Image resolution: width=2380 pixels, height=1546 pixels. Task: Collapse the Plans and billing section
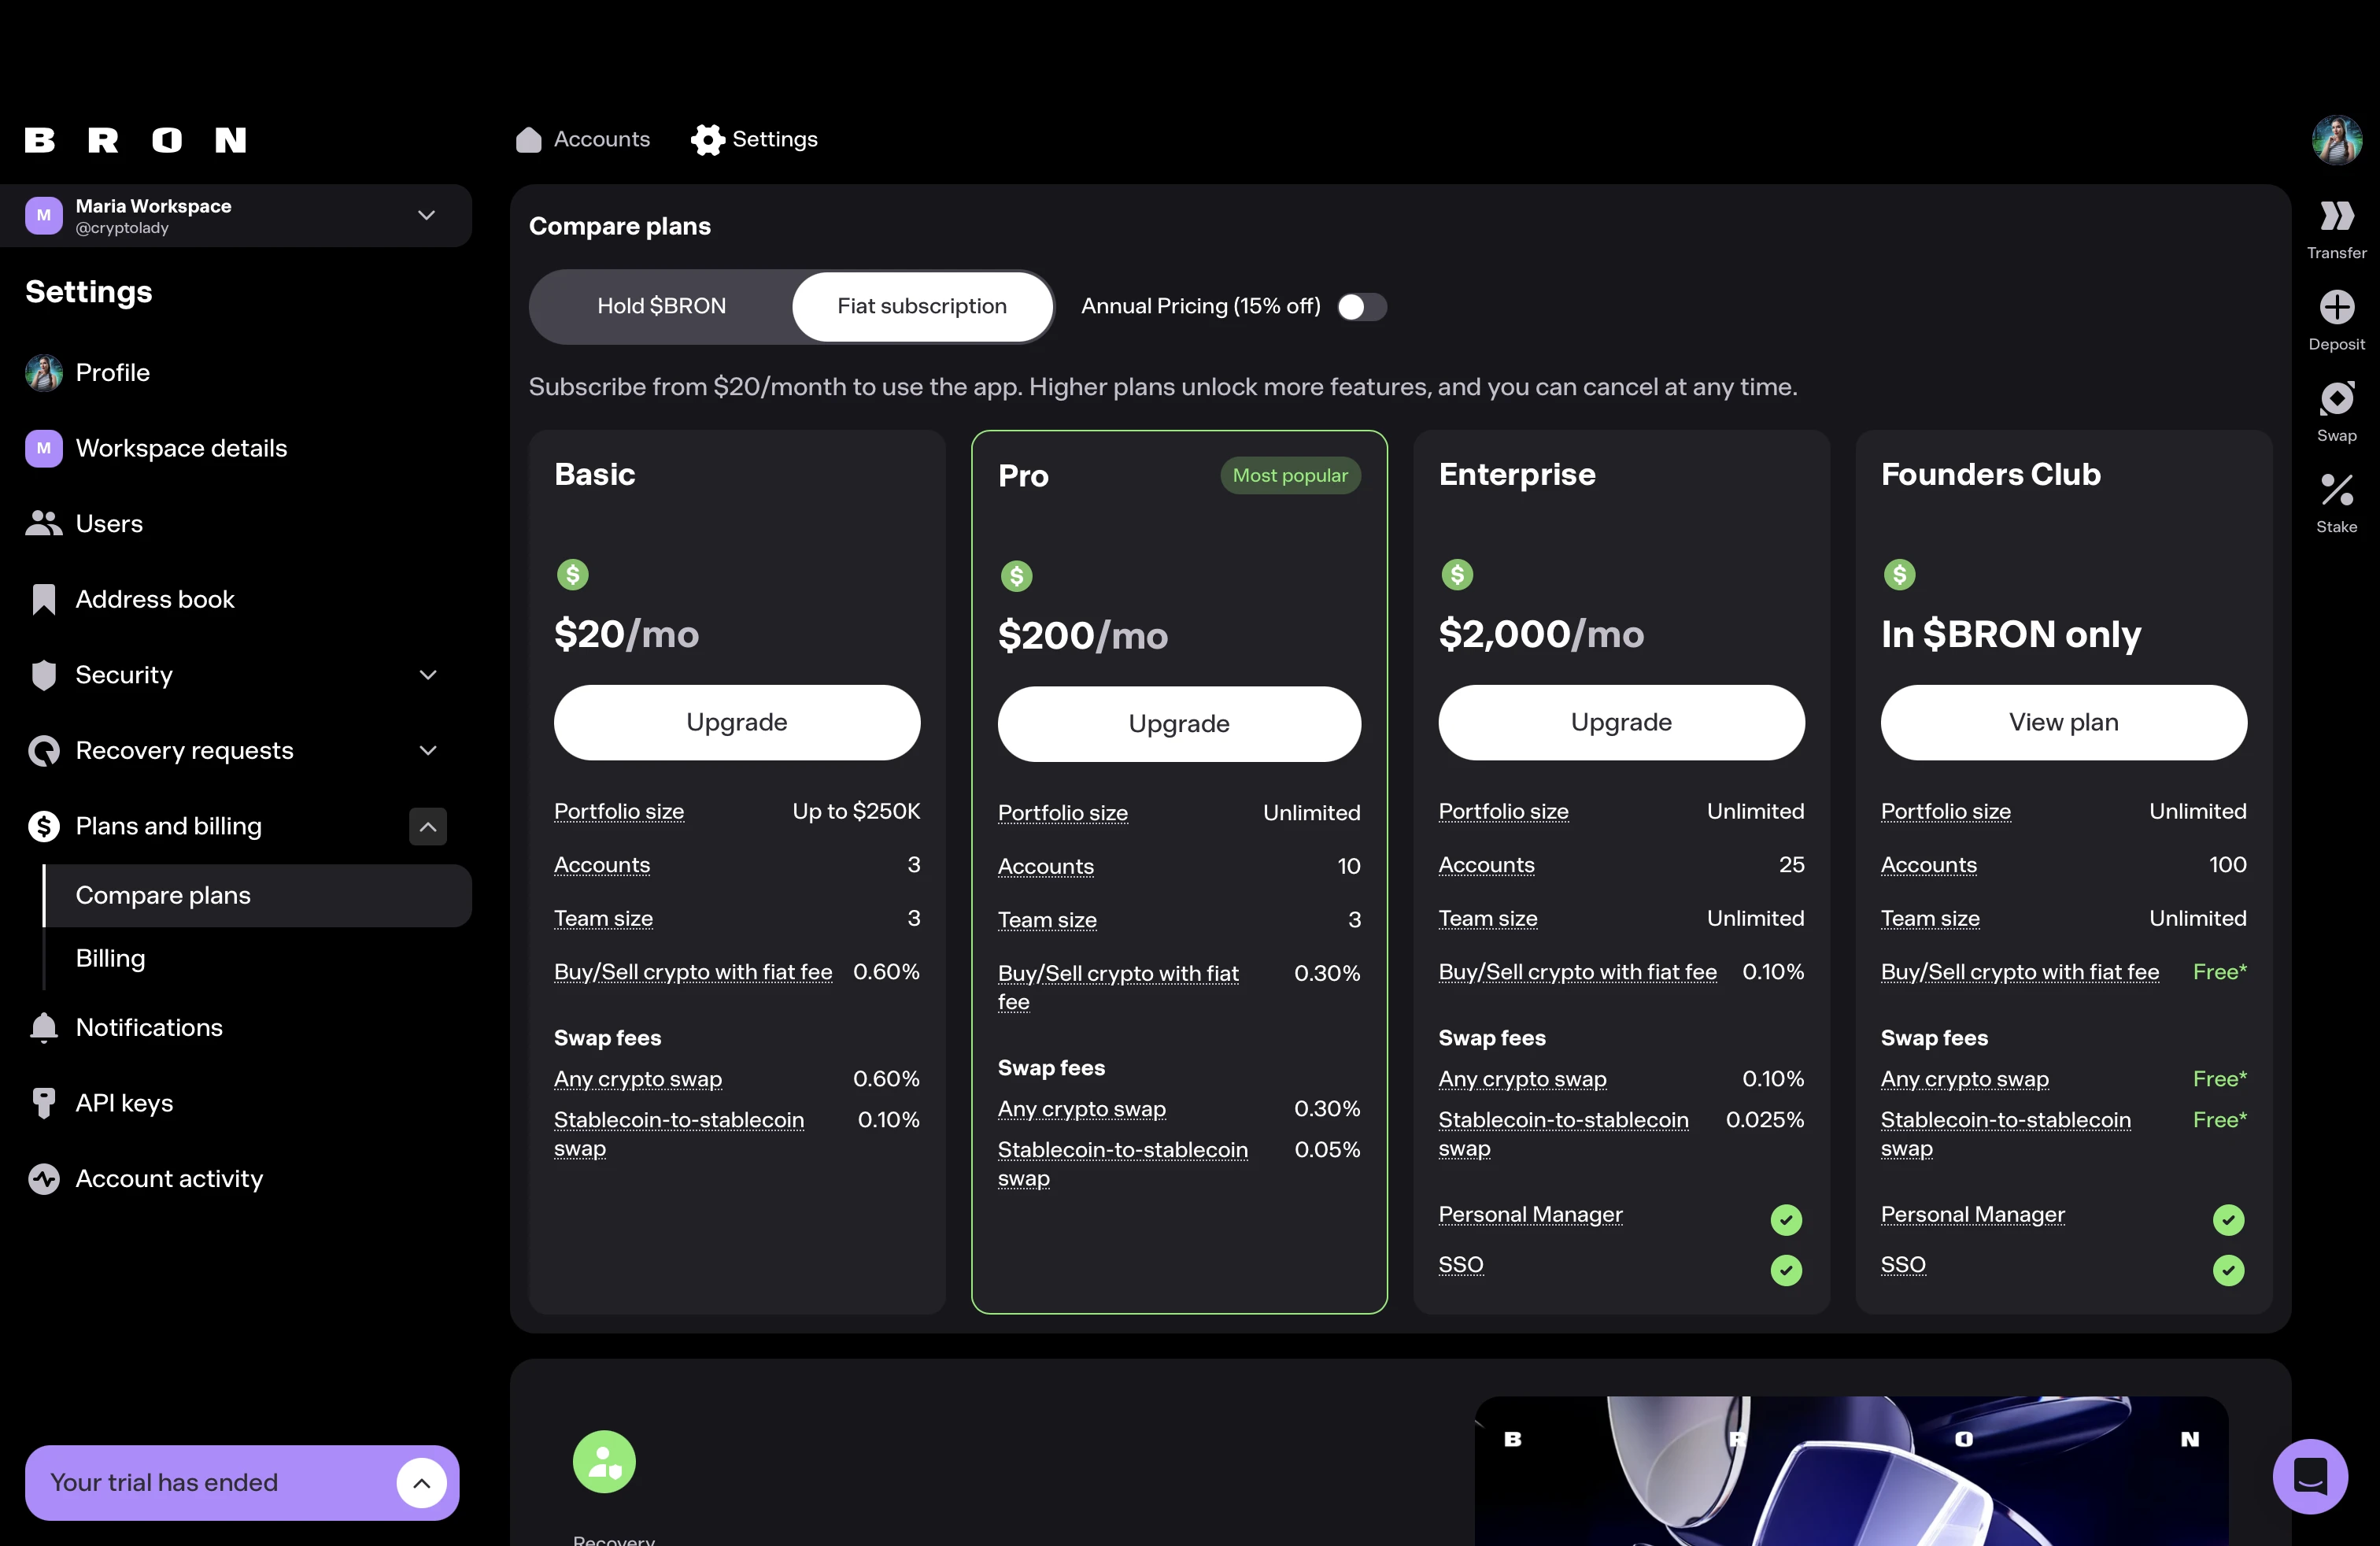click(428, 826)
